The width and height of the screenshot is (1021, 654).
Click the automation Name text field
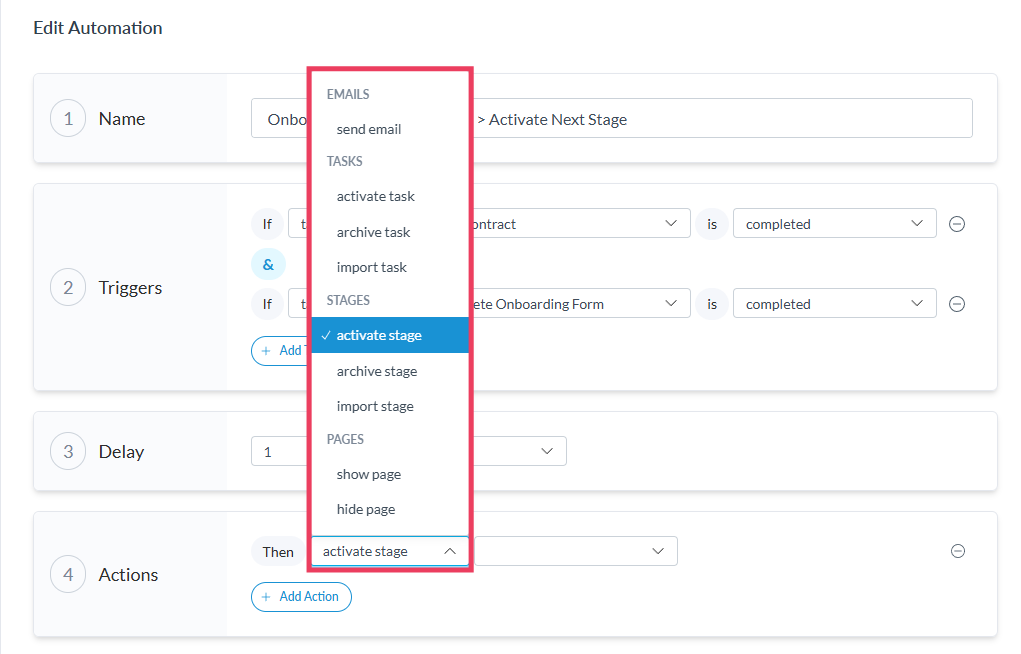(x=720, y=119)
